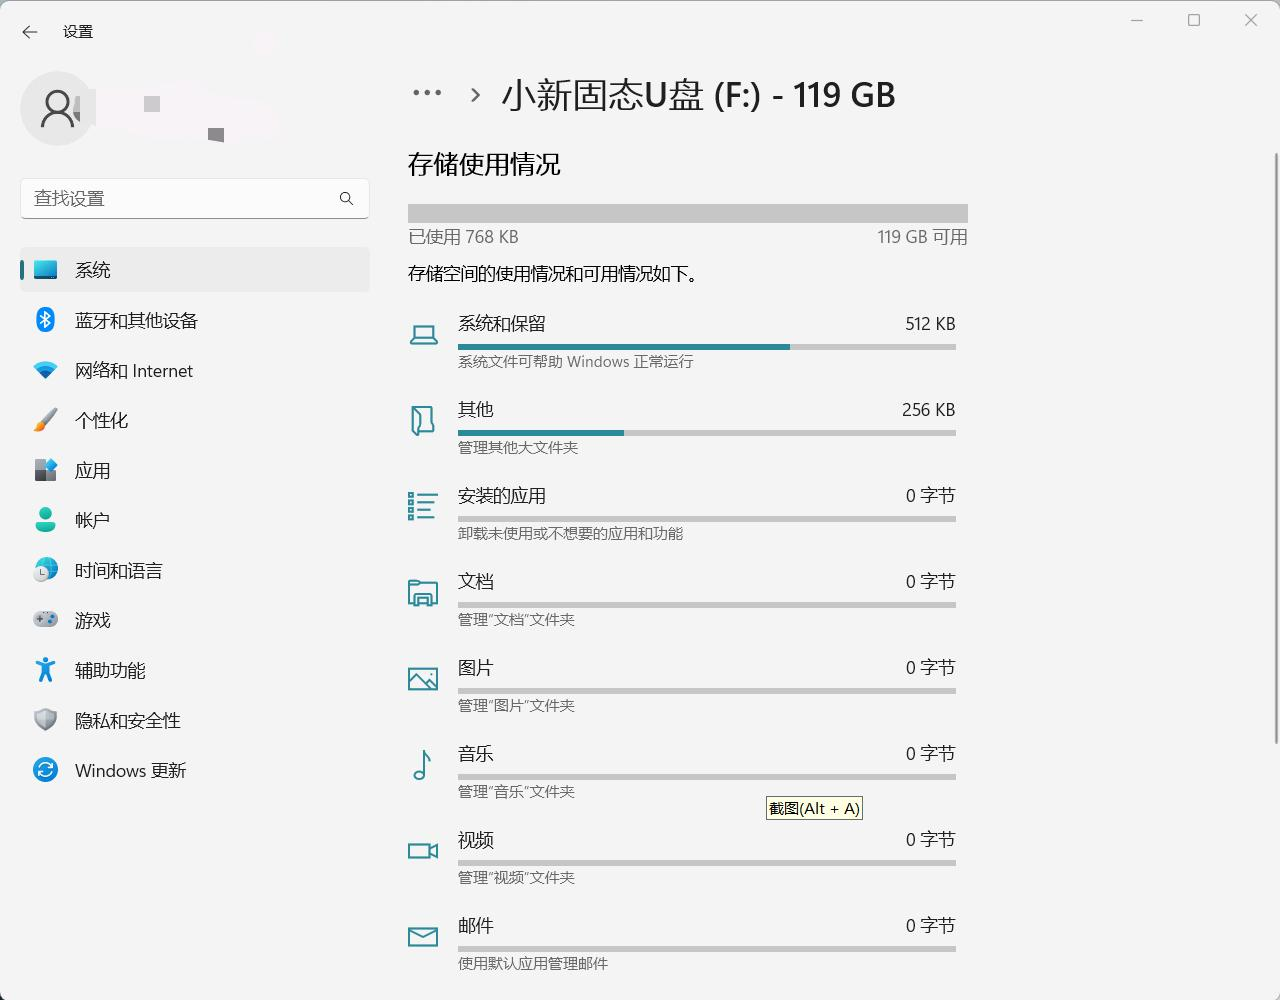Click the 系统和保留 usage progress bar
Screen dimensions: 1280x1000
coord(707,347)
